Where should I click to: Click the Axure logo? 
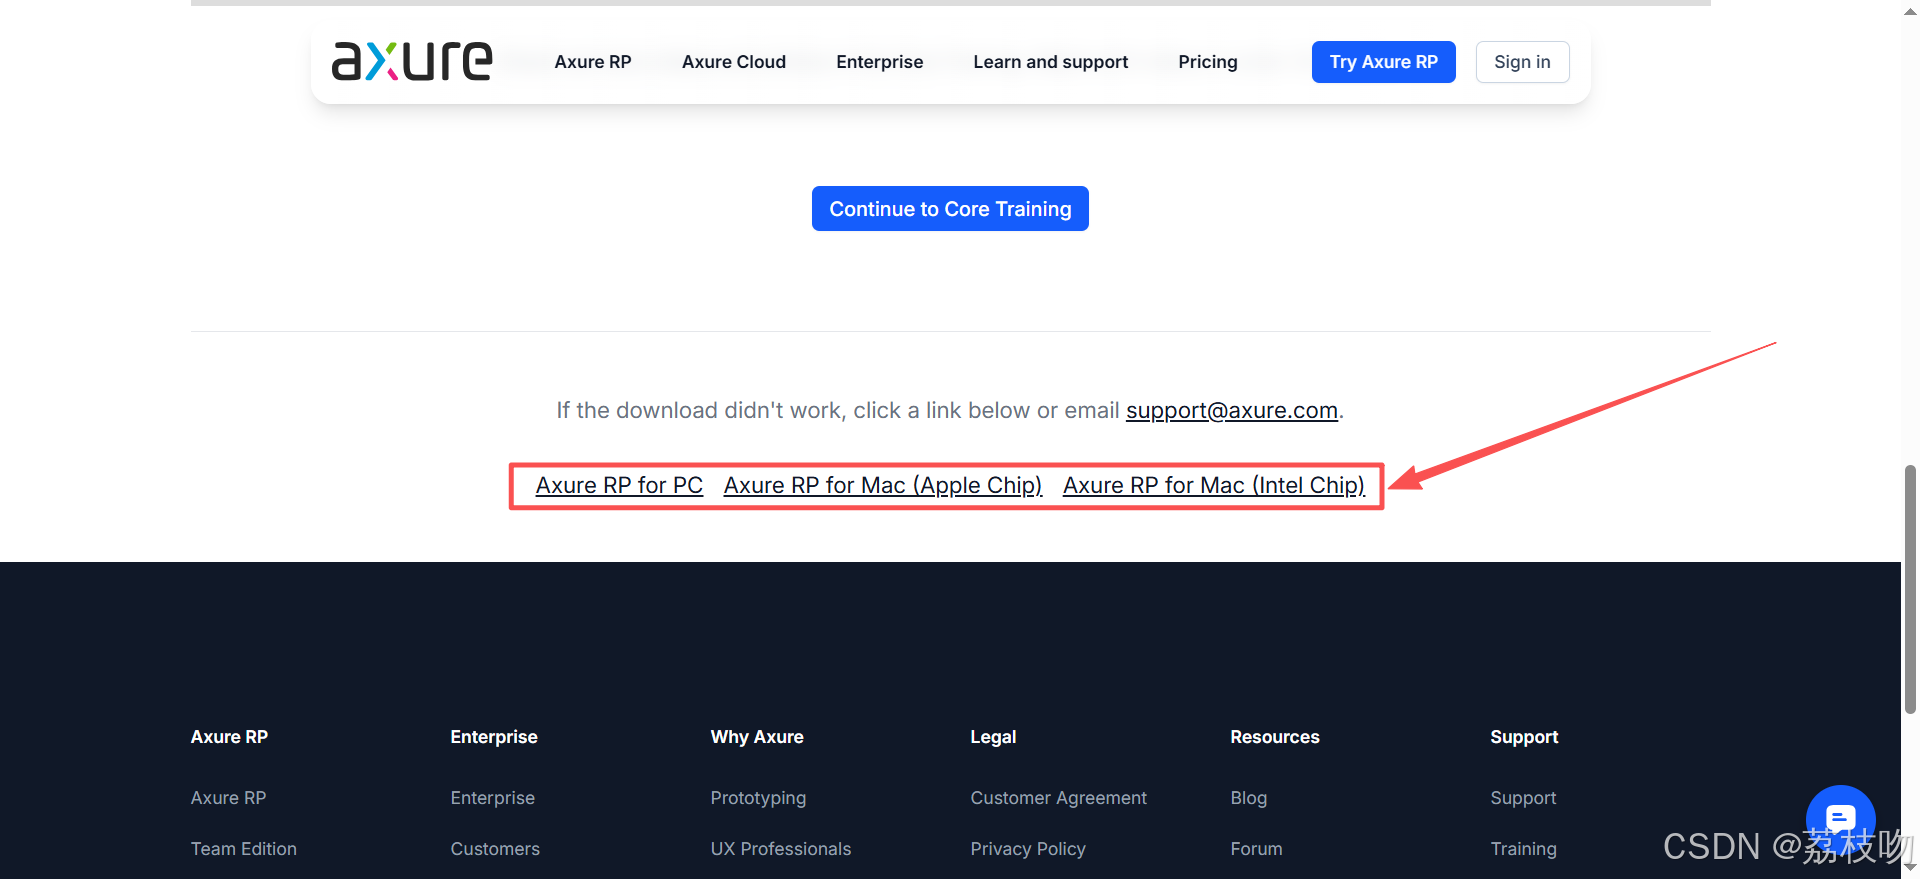(x=412, y=61)
